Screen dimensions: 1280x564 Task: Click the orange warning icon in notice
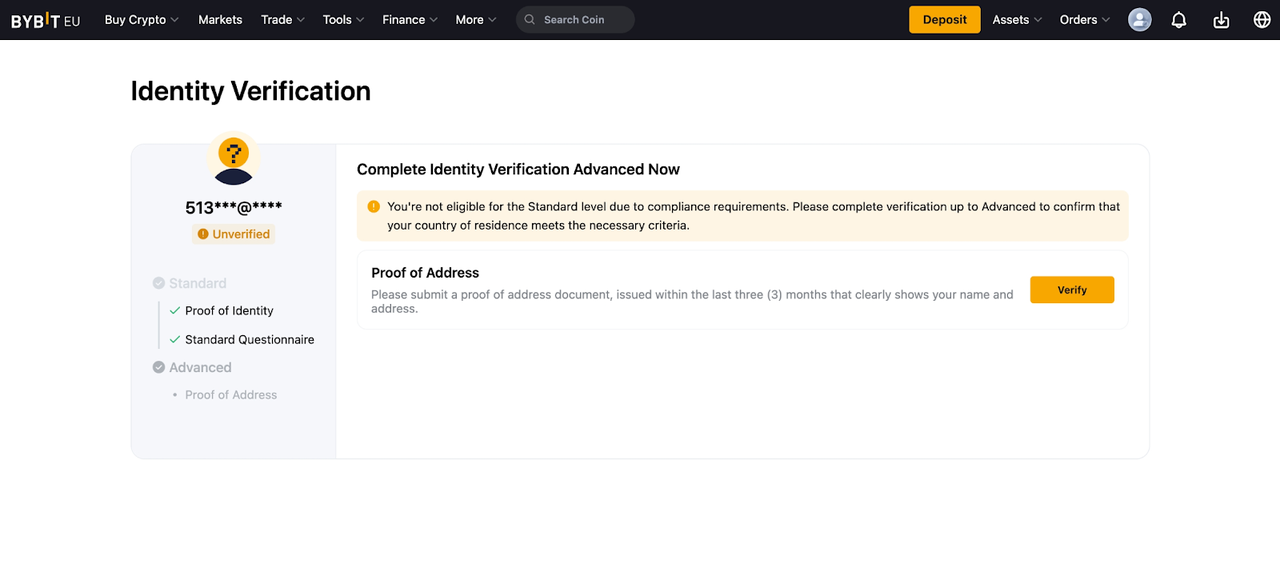click(x=374, y=207)
